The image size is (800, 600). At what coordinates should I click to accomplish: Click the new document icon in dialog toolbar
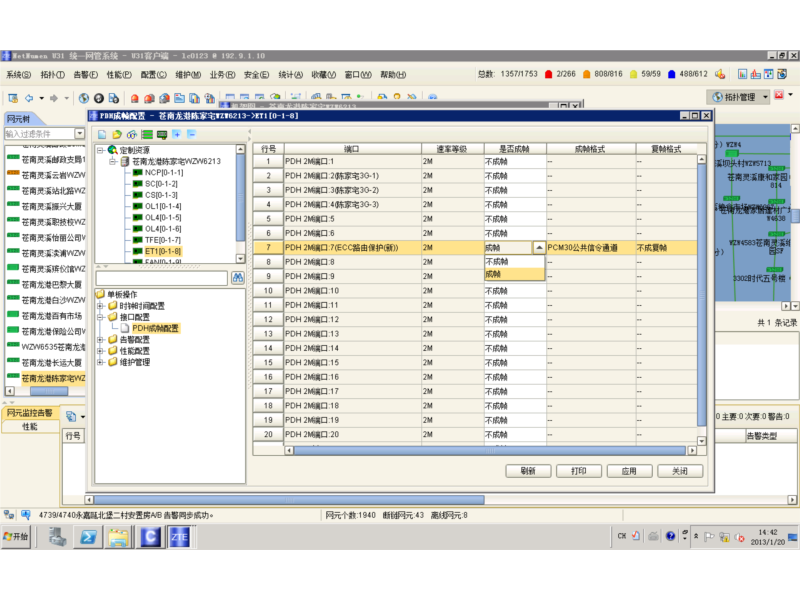pos(103,134)
